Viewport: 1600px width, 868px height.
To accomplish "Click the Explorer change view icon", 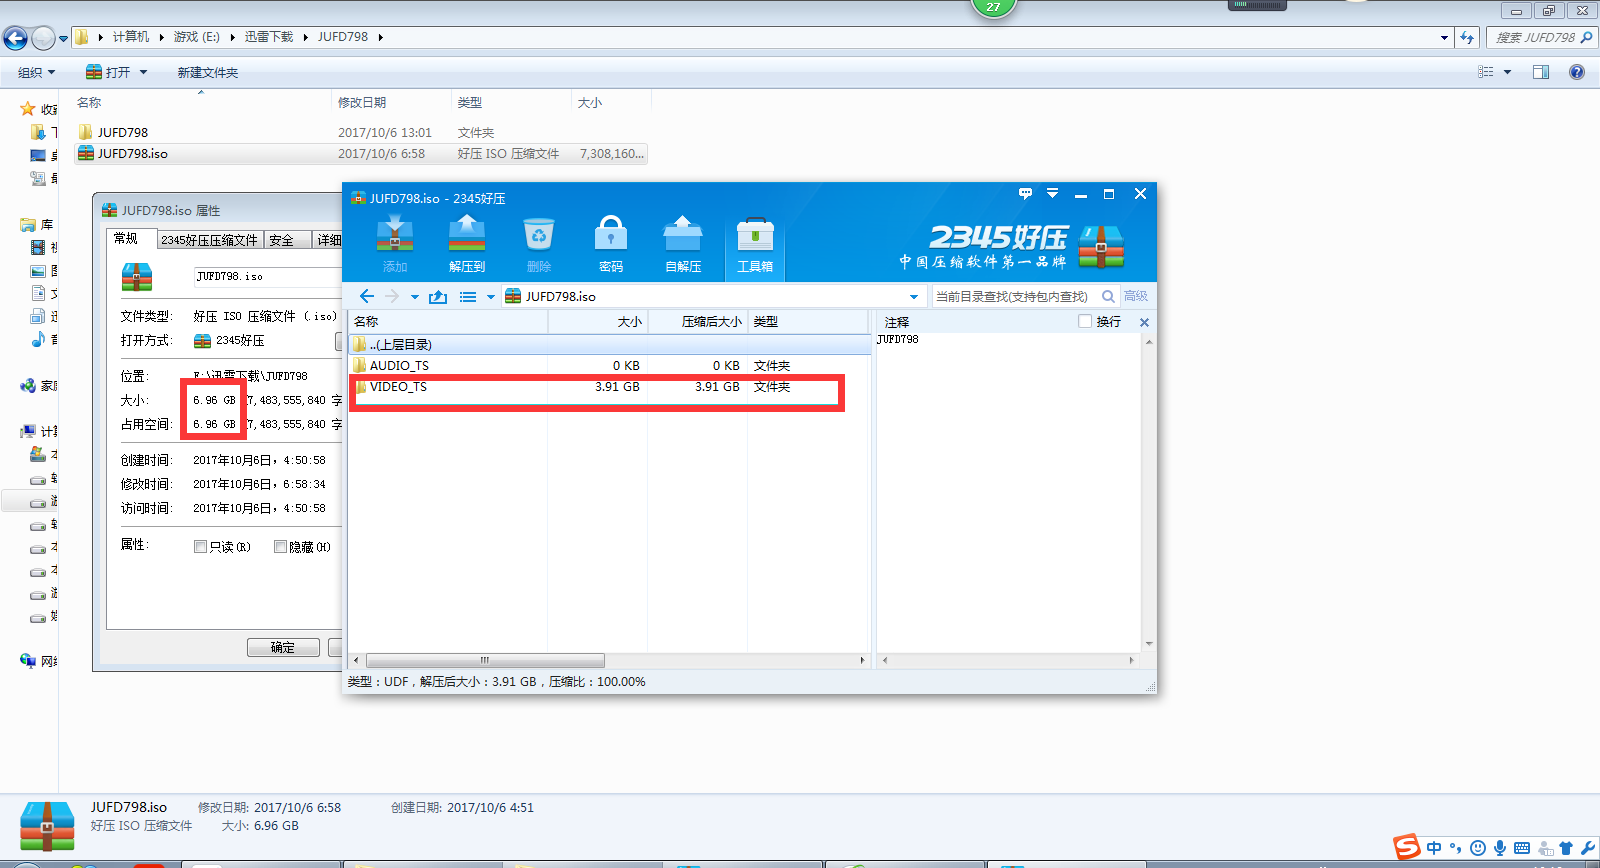I will [x=1486, y=72].
